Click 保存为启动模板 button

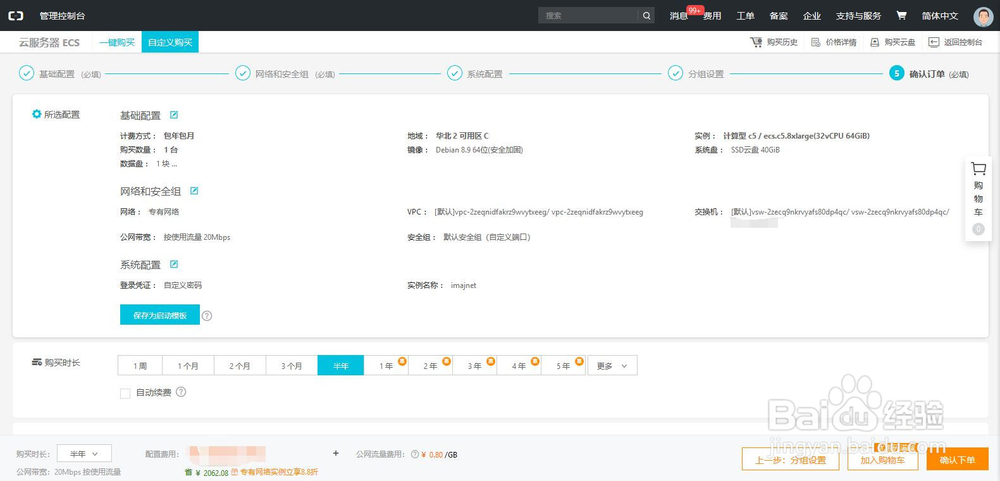(x=160, y=314)
